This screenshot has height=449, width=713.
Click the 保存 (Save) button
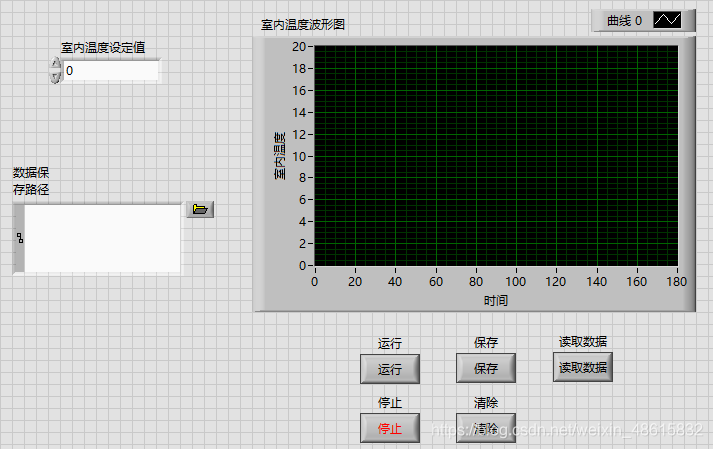[486, 368]
